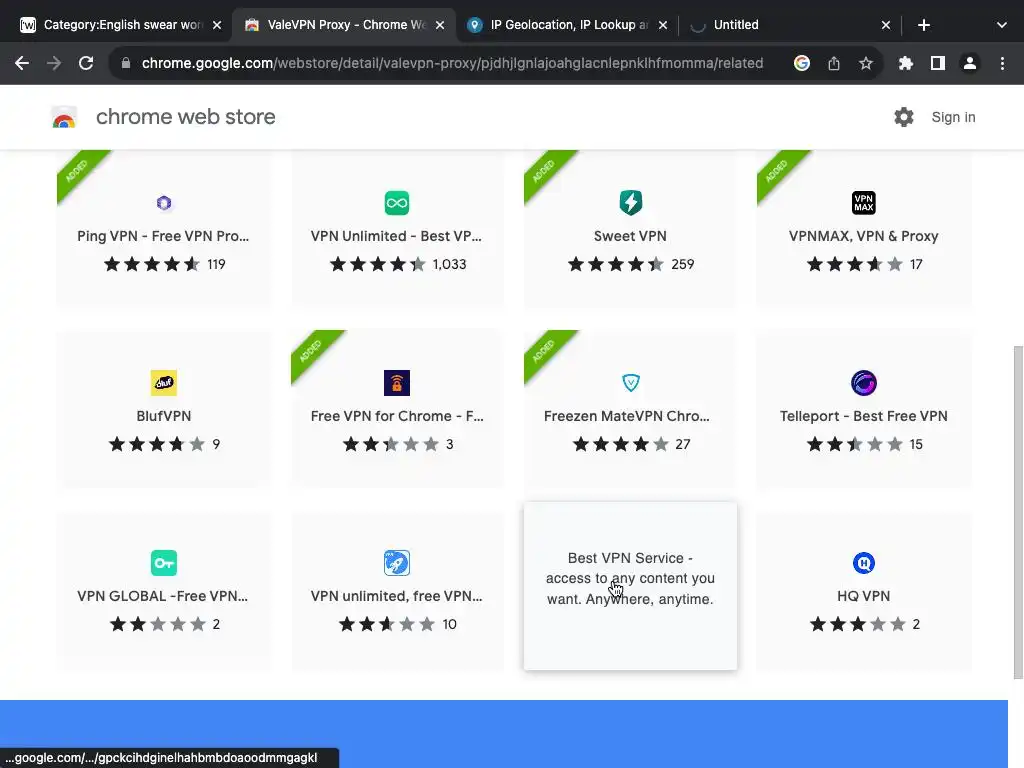Open Free VPN for Chrome listing title
1024x768 pixels.
pyautogui.click(x=397, y=416)
